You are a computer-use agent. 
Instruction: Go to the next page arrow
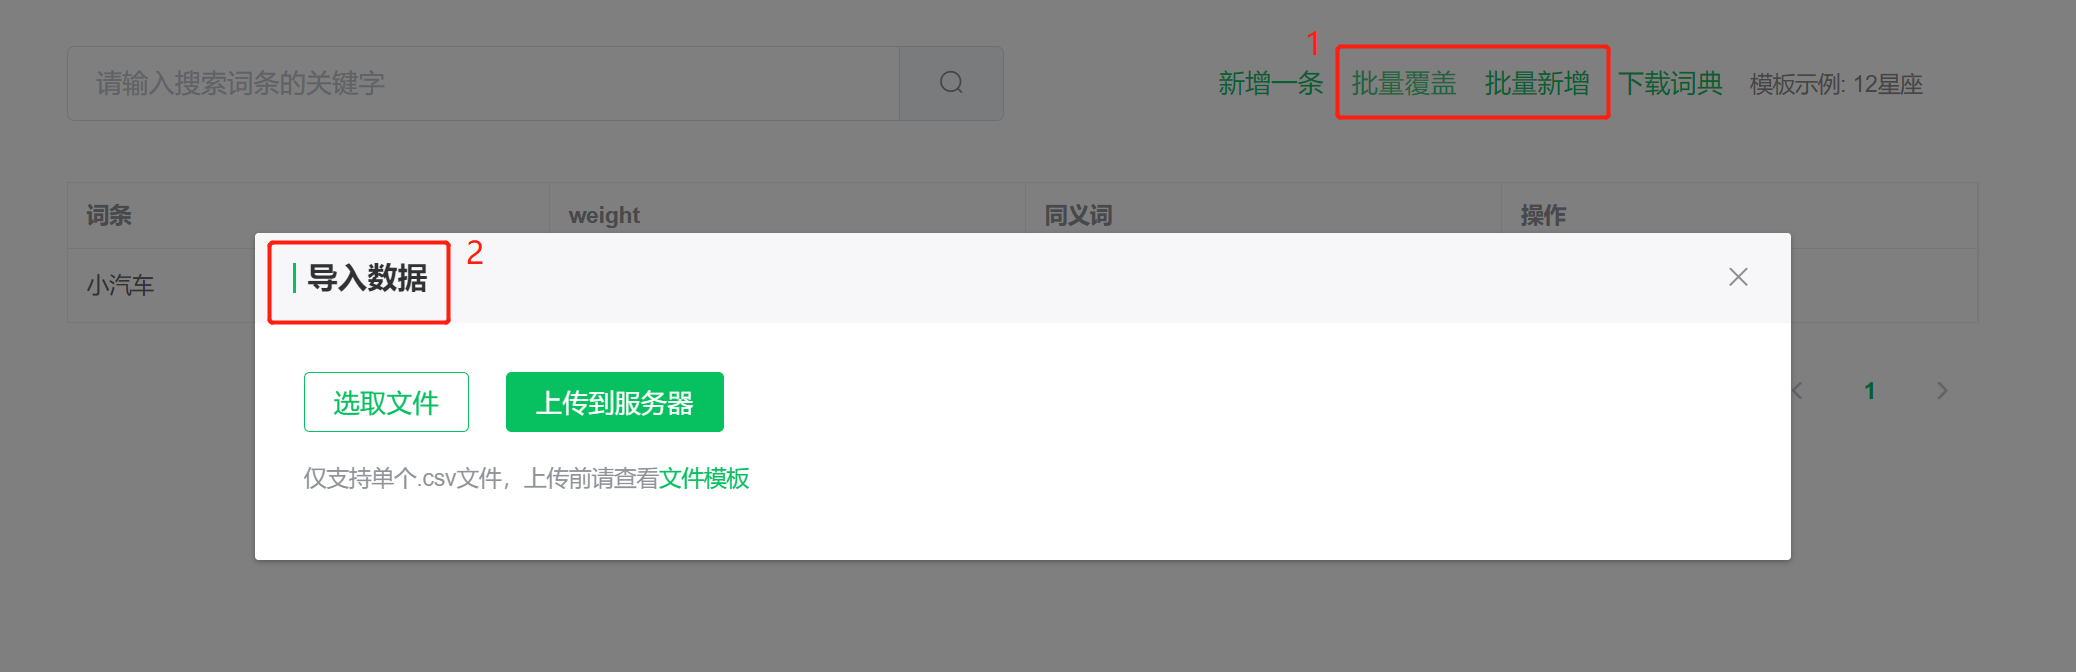(x=1942, y=391)
